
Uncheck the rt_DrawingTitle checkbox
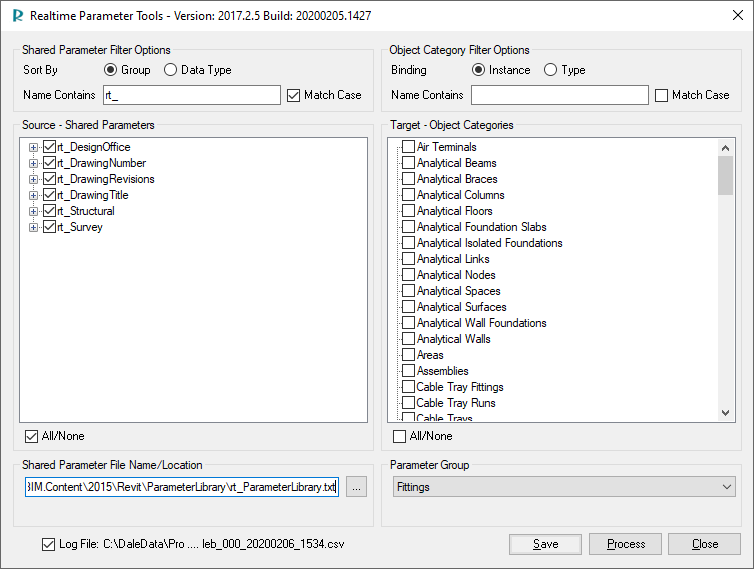coord(50,195)
